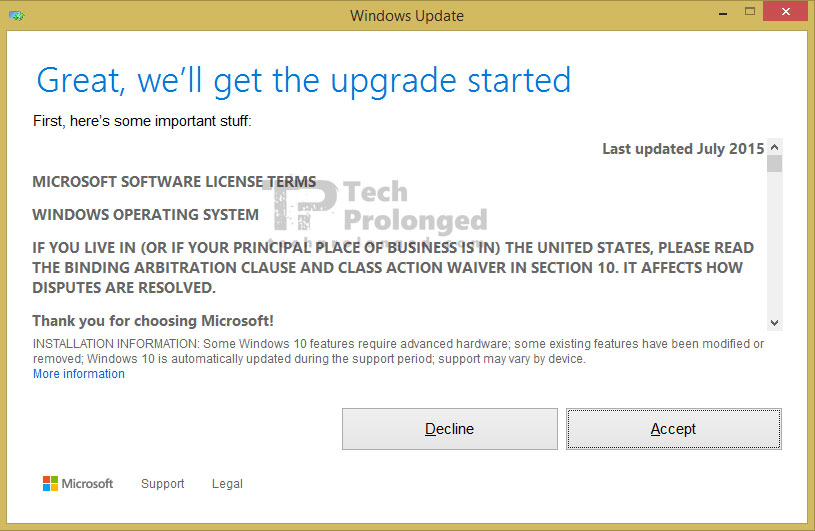This screenshot has width=815, height=531.
Task: Click the "Great, we'll get the upgrade started" heading
Action: (304, 81)
